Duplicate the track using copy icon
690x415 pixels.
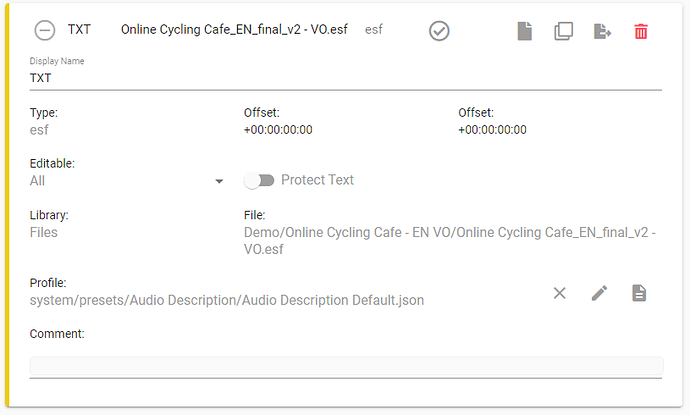click(563, 31)
